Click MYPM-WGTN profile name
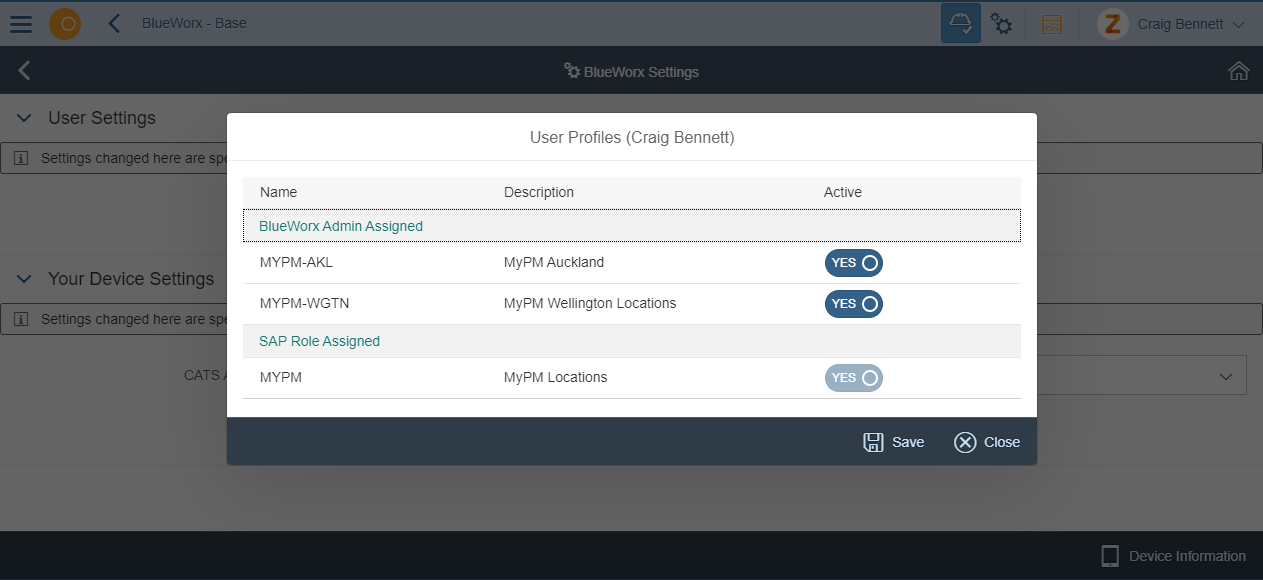Image resolution: width=1263 pixels, height=580 pixels. pyautogui.click(x=305, y=303)
